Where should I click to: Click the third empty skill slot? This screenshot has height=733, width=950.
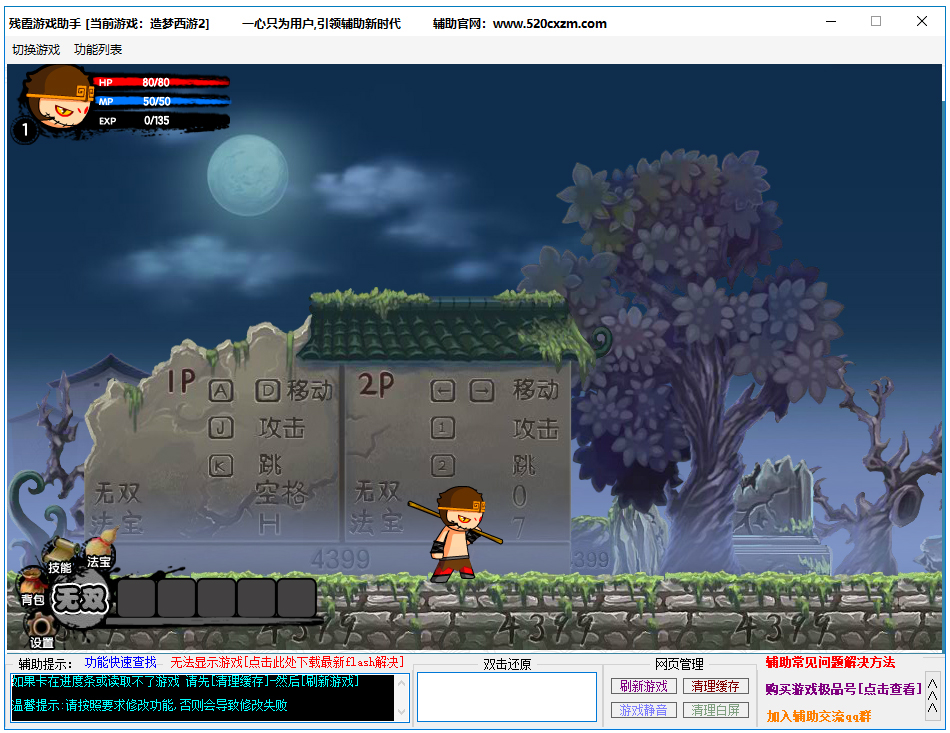pos(216,597)
